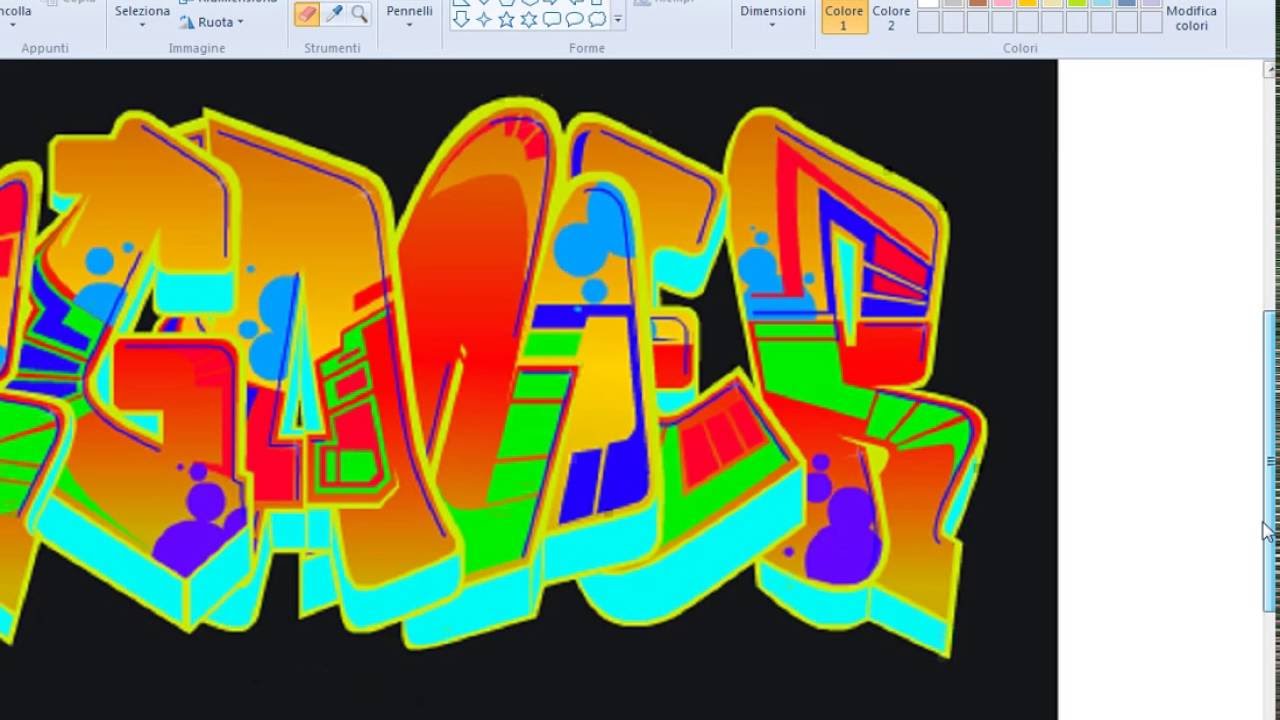
Task: Open the Ruota rotate dropdown
Action: coord(212,22)
